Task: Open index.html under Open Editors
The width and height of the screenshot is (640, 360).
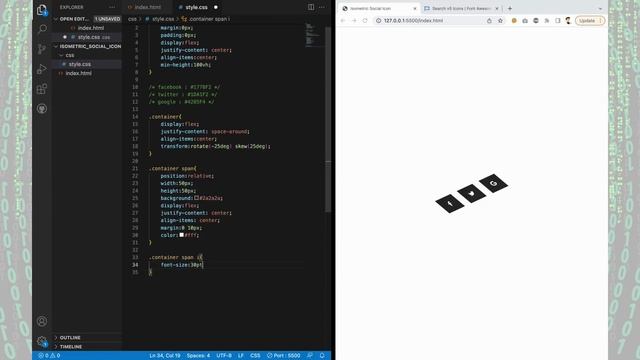Action: coord(91,28)
